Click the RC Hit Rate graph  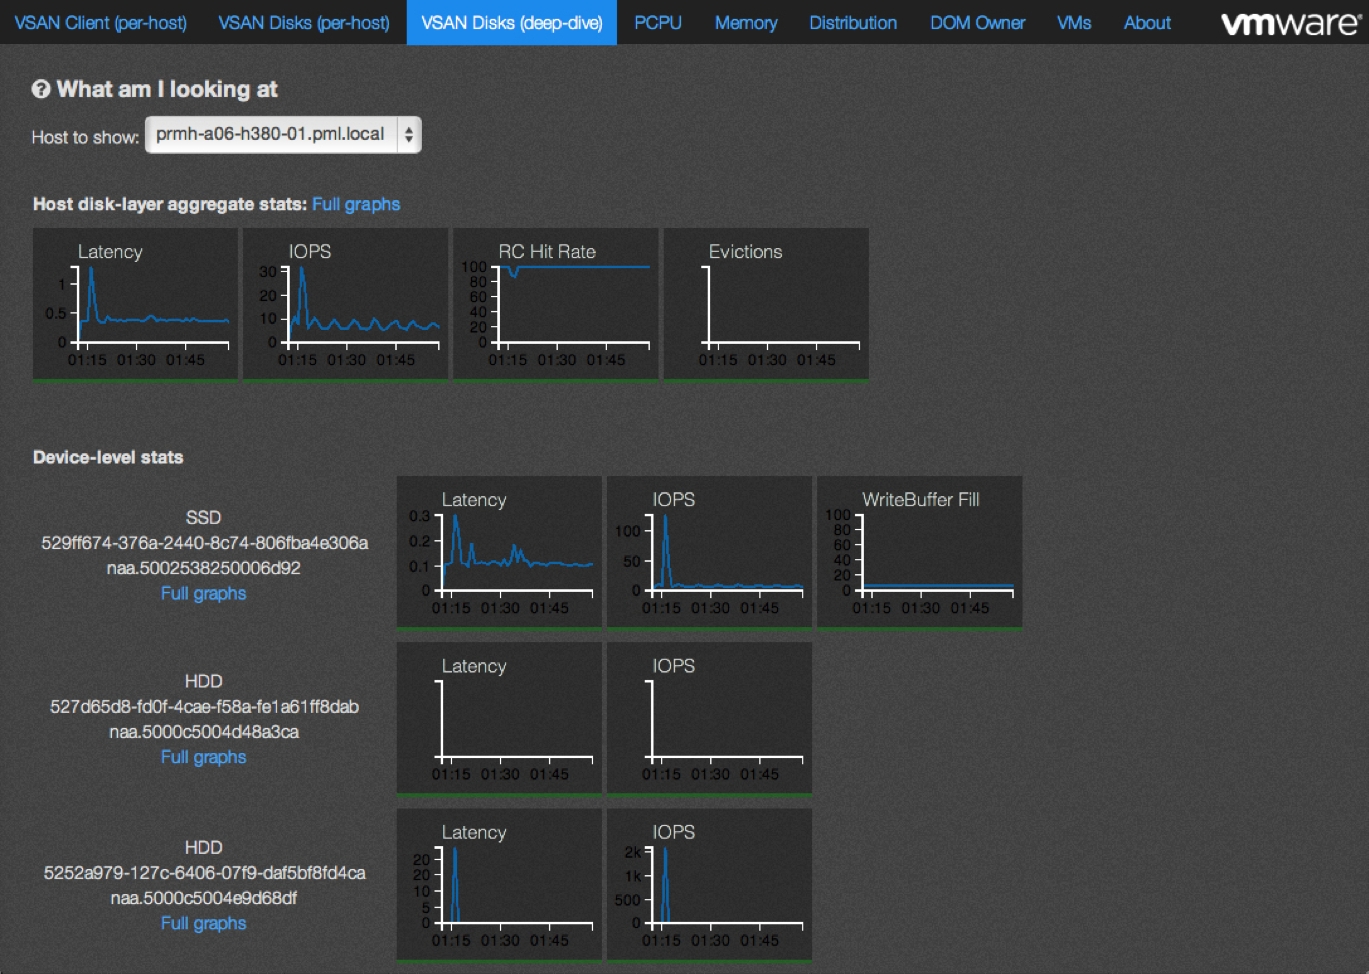click(556, 304)
